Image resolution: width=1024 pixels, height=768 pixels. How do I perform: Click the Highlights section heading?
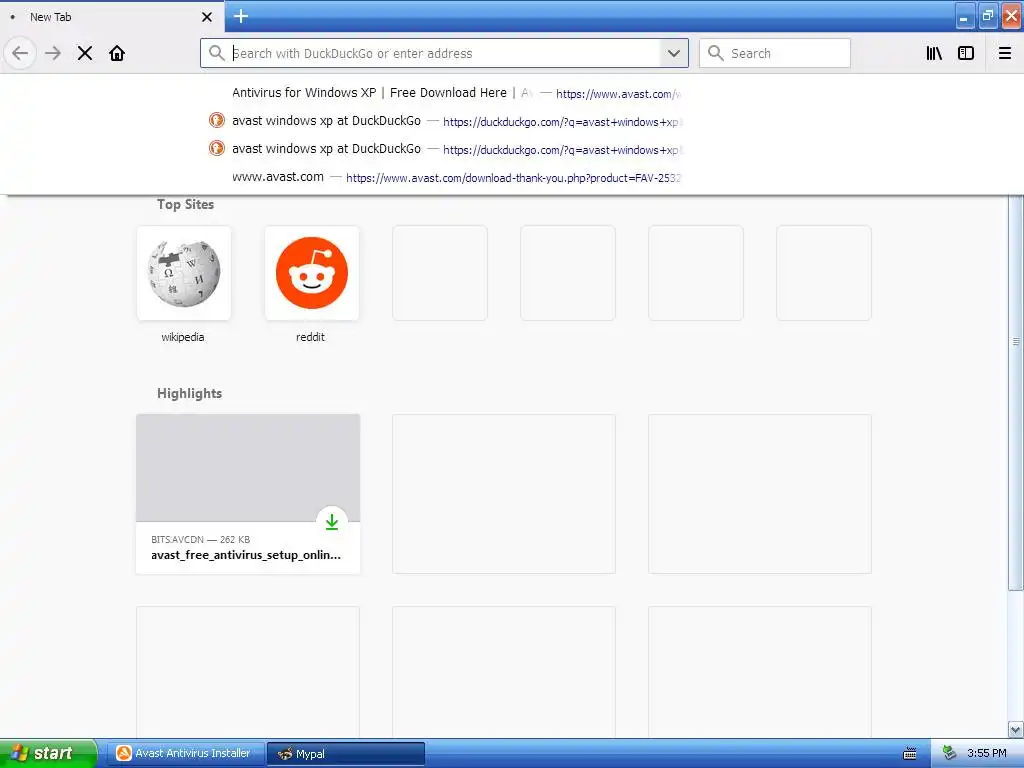coord(189,393)
